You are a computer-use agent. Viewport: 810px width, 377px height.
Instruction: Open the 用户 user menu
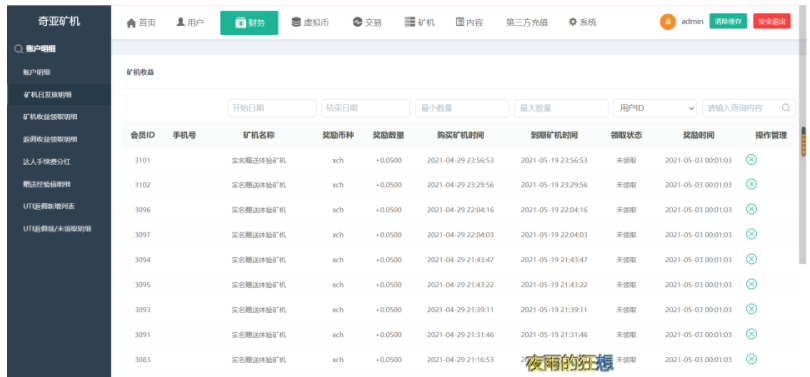190,22
